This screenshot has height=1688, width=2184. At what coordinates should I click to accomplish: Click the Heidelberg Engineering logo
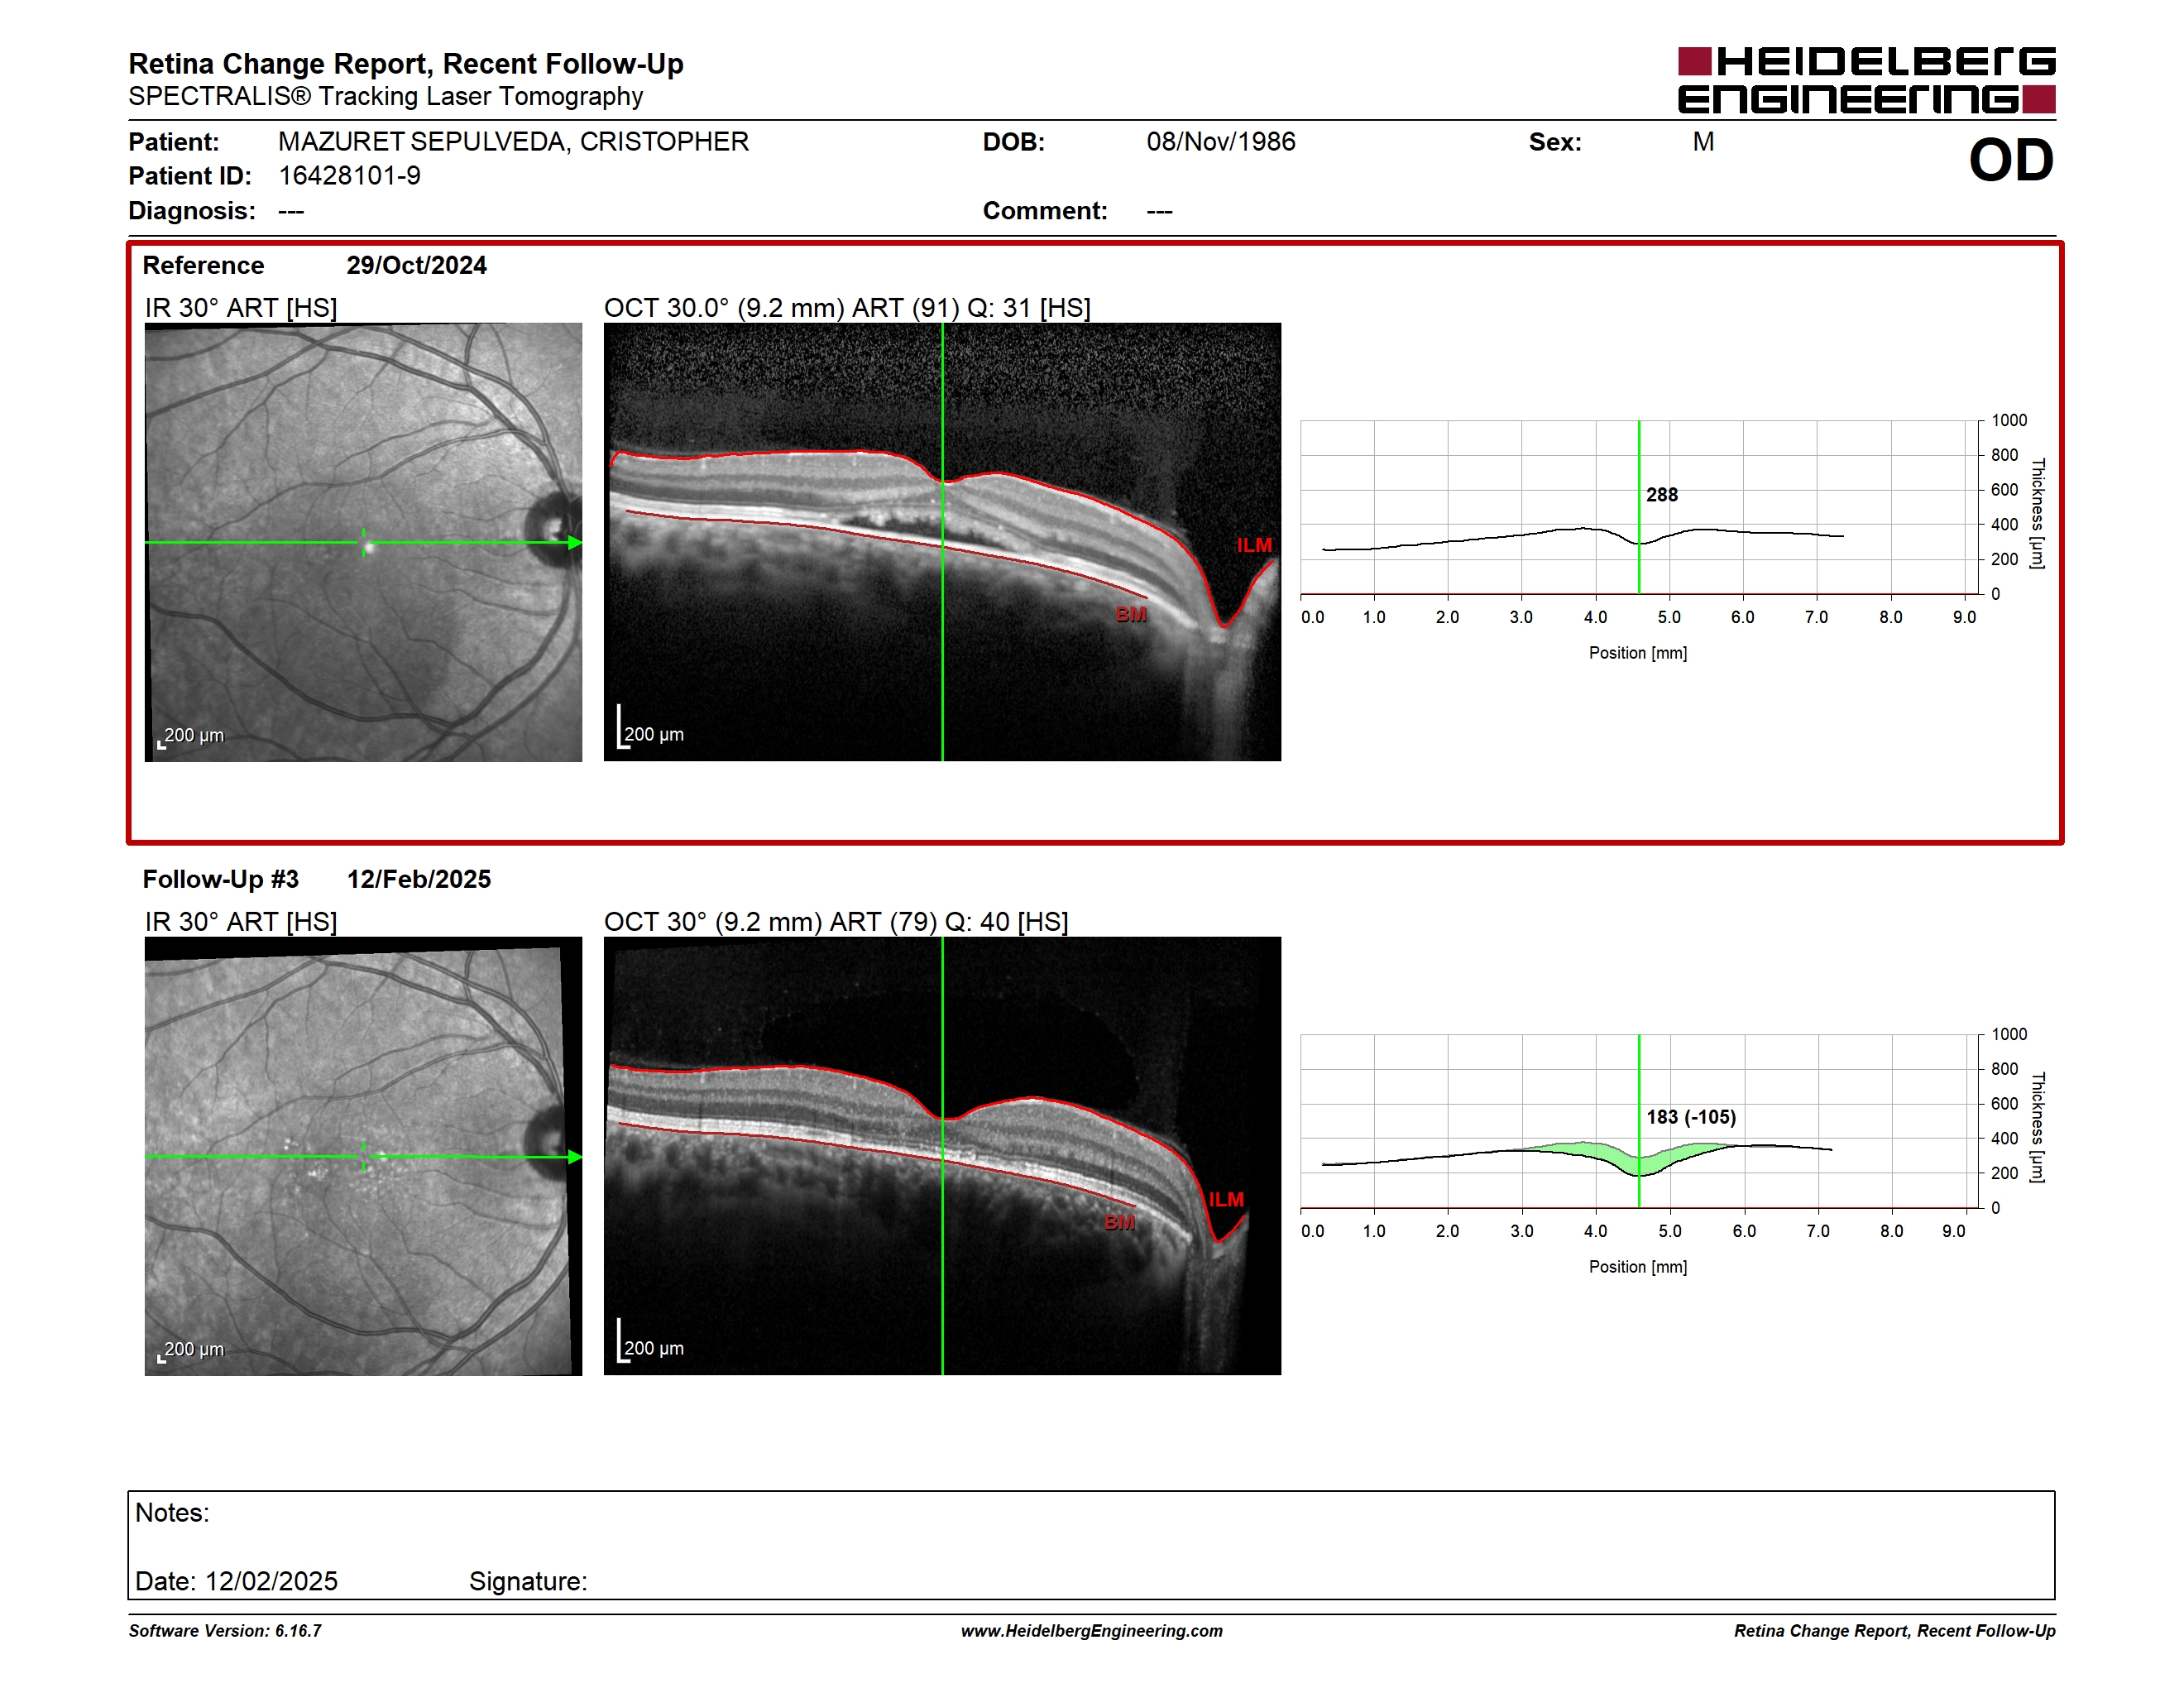(1866, 80)
